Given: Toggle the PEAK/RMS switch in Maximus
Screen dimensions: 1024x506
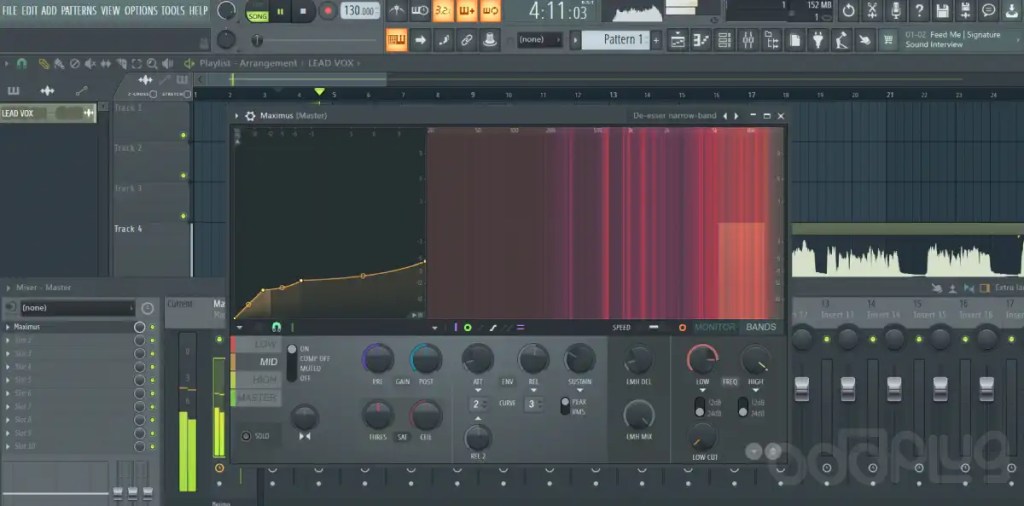Looking at the screenshot, I should coord(565,407).
